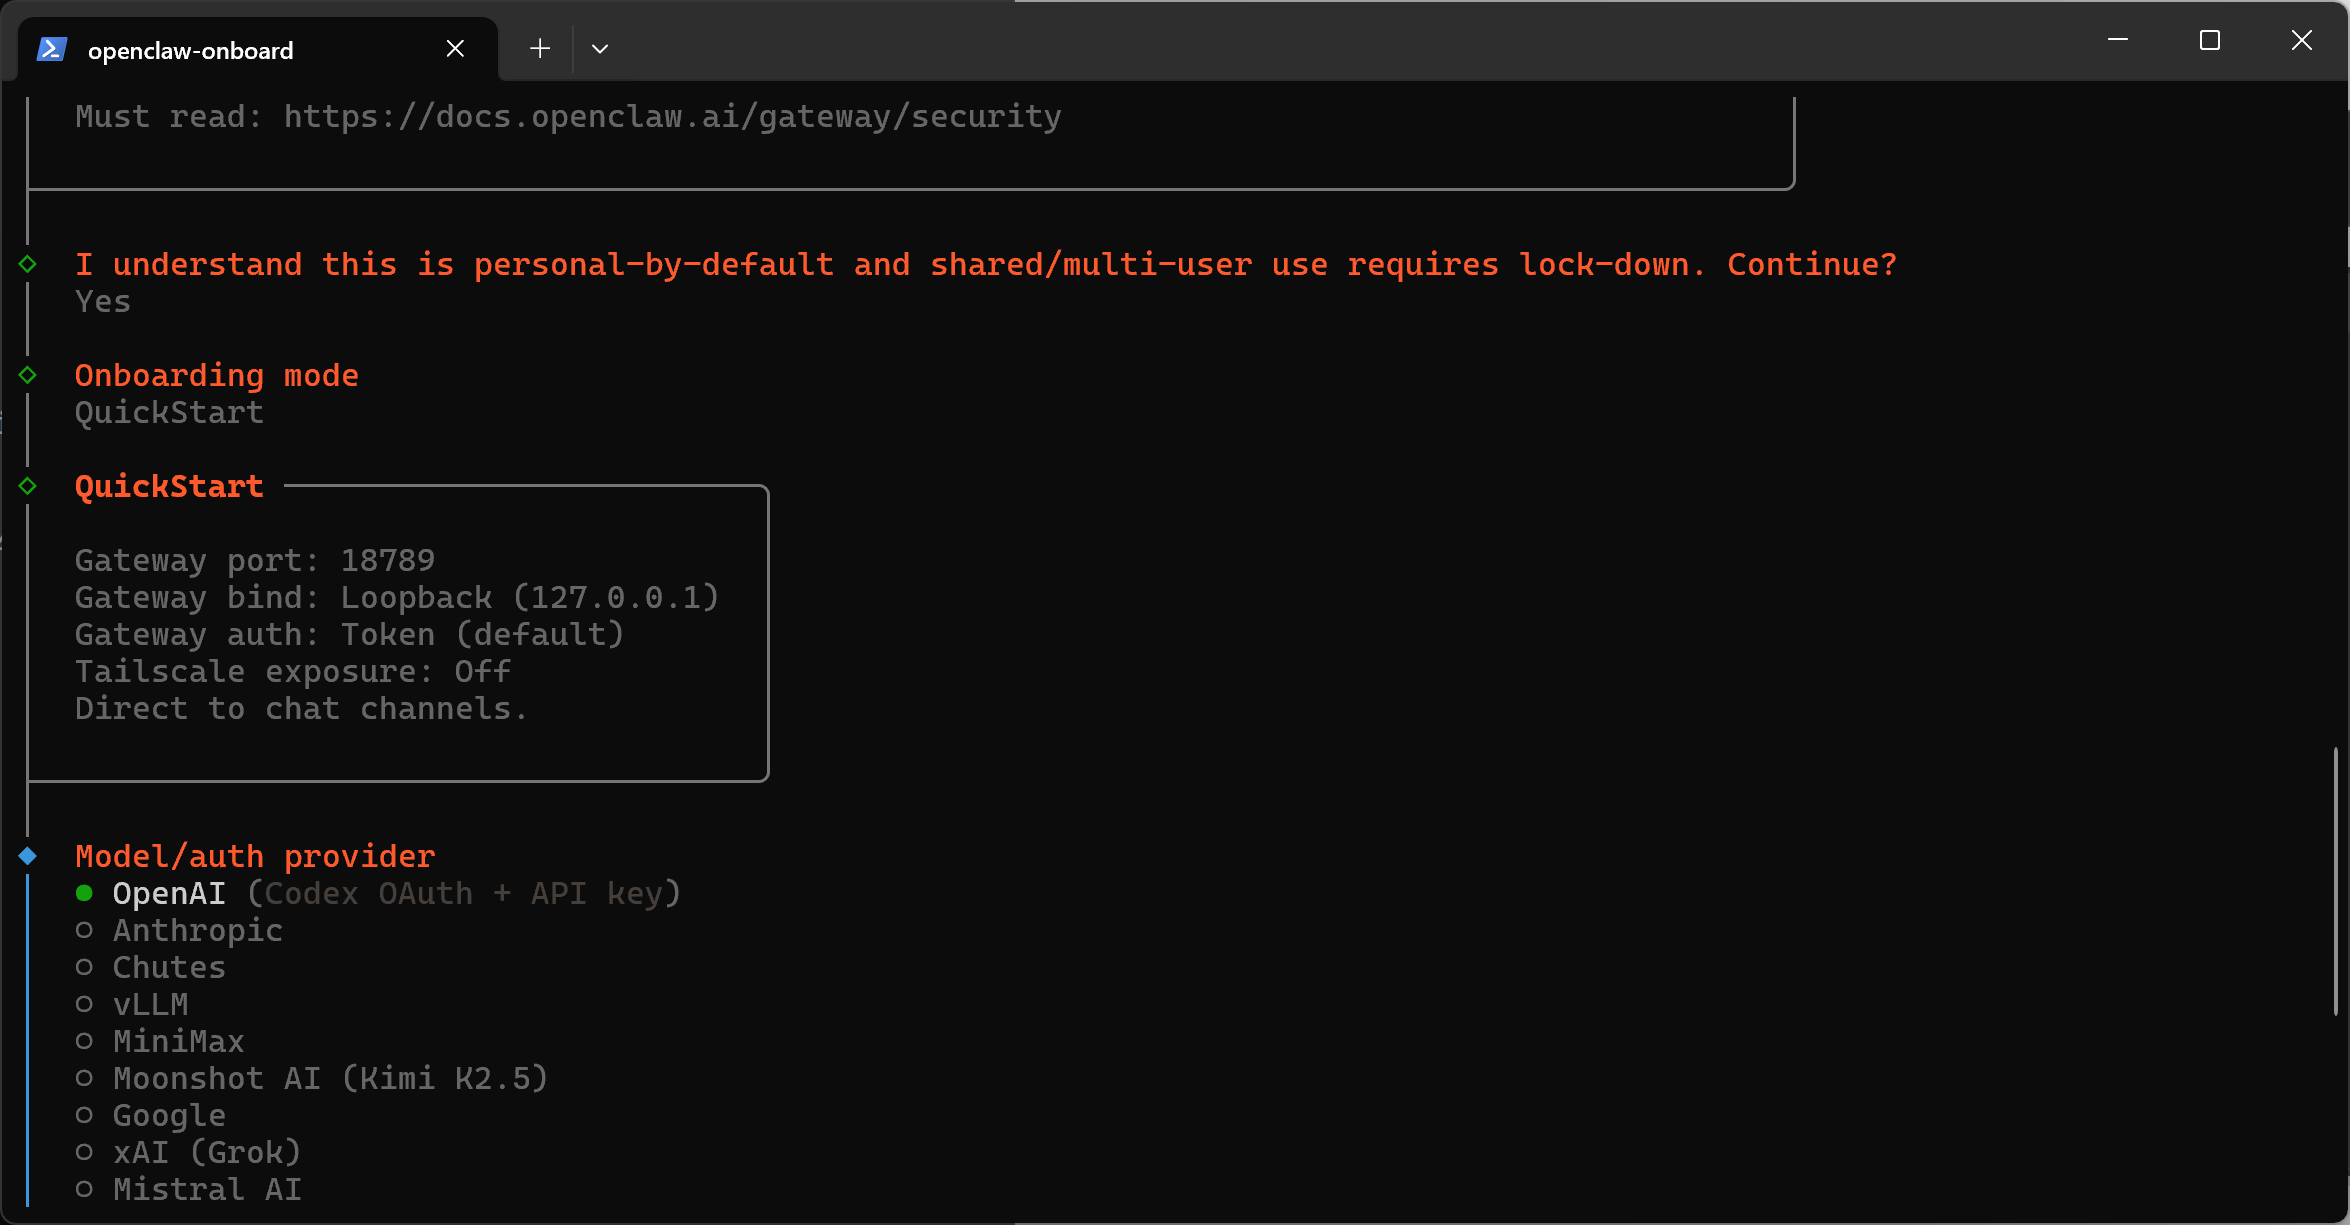Click the green diamond beside the Continue prompt
The width and height of the screenshot is (2350, 1225).
28,264
